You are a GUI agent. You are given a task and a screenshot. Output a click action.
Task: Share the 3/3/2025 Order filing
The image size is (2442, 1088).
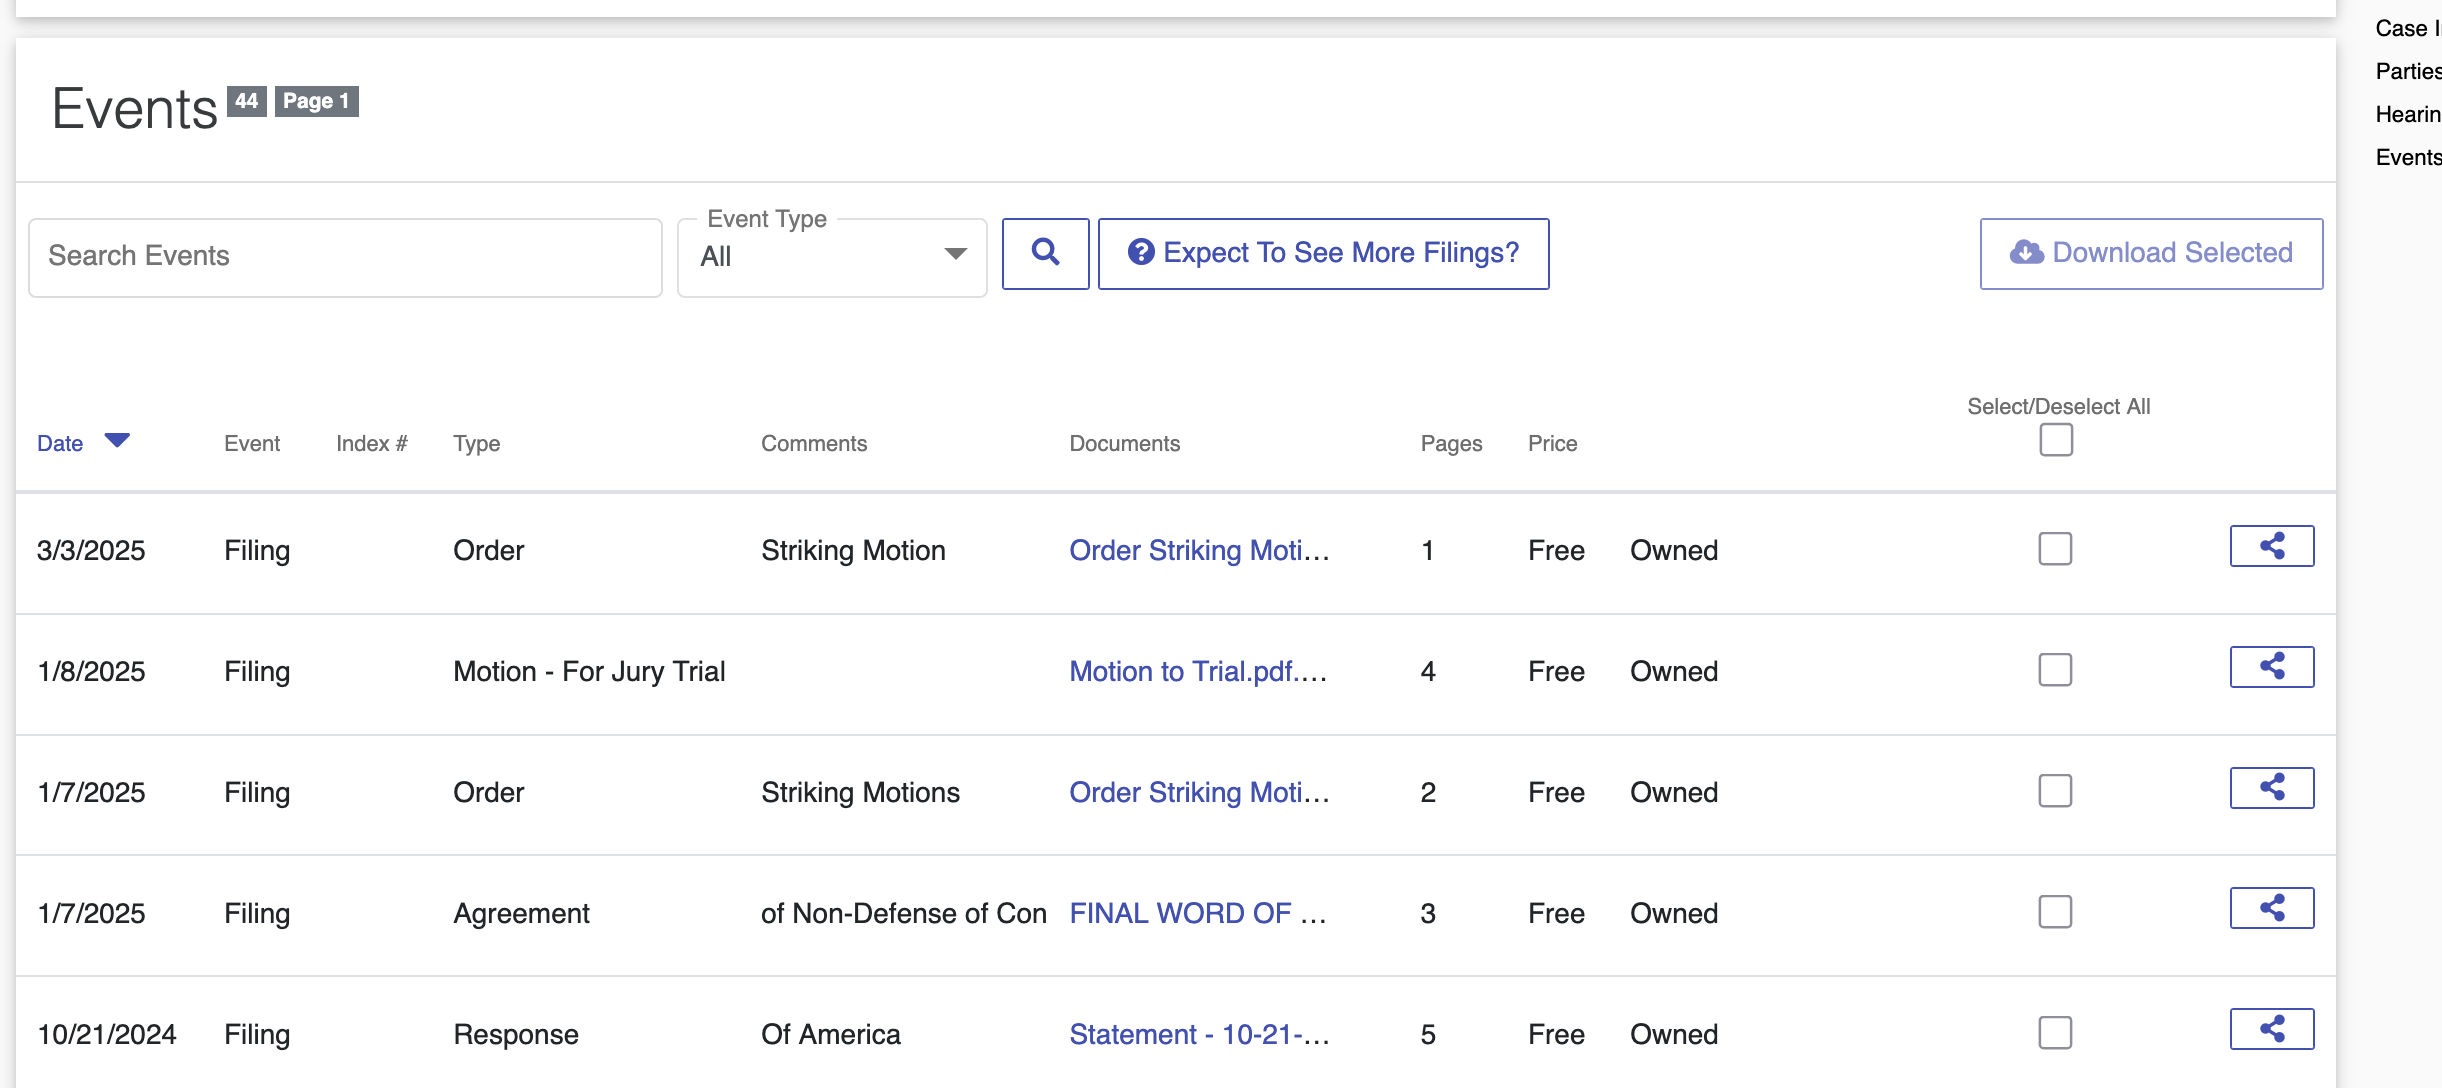click(2271, 546)
